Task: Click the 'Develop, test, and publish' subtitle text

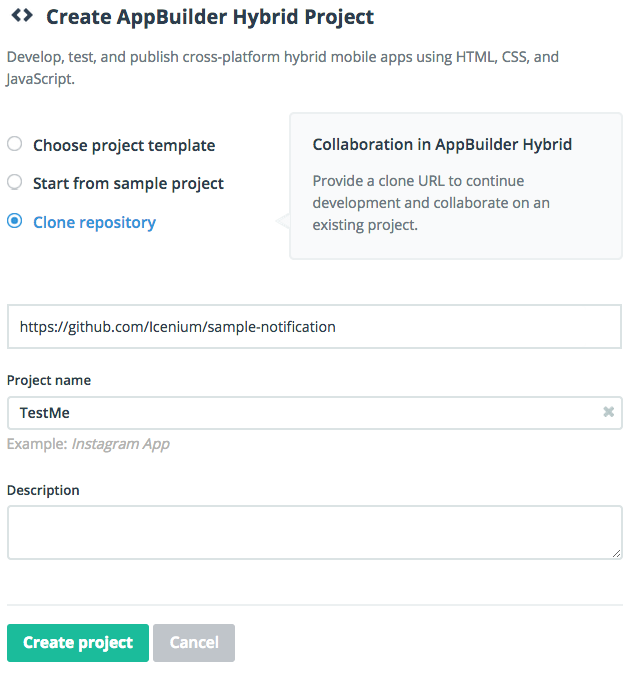Action: [283, 68]
